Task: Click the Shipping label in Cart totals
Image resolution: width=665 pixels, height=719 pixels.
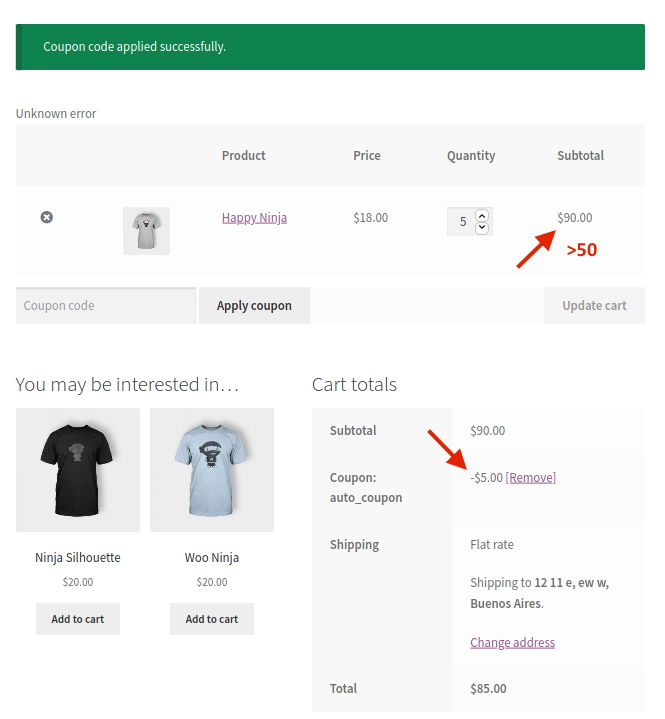Action: point(355,545)
